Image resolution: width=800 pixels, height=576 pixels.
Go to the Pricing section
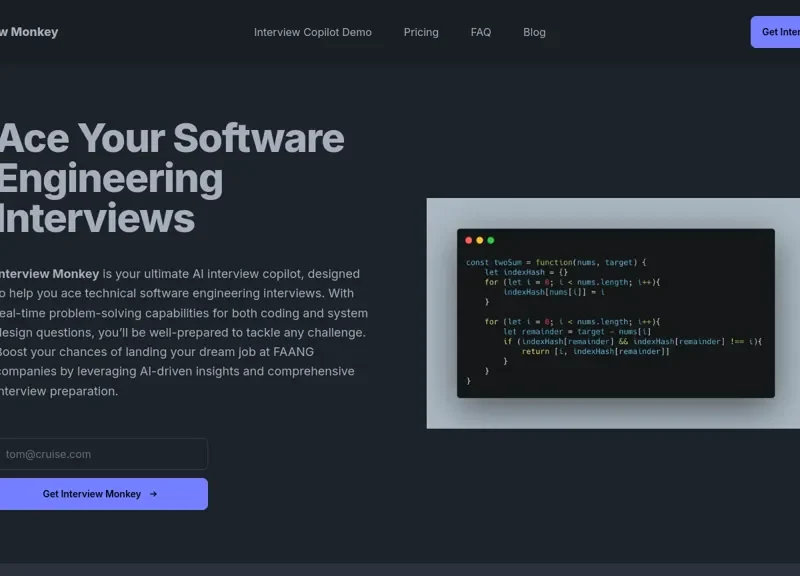[x=421, y=32]
